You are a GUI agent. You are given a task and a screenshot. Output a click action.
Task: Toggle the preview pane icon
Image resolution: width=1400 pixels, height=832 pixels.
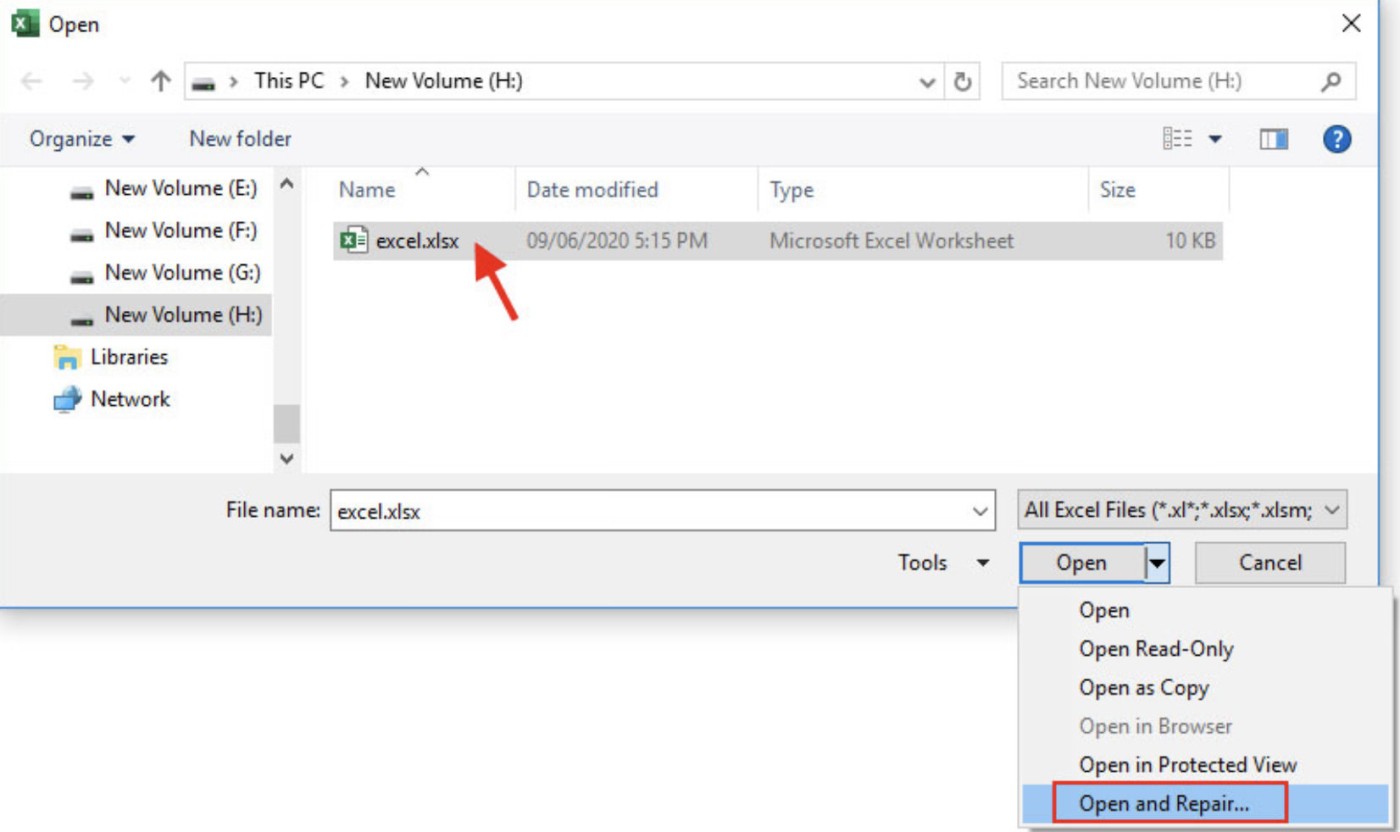pos(1273,140)
